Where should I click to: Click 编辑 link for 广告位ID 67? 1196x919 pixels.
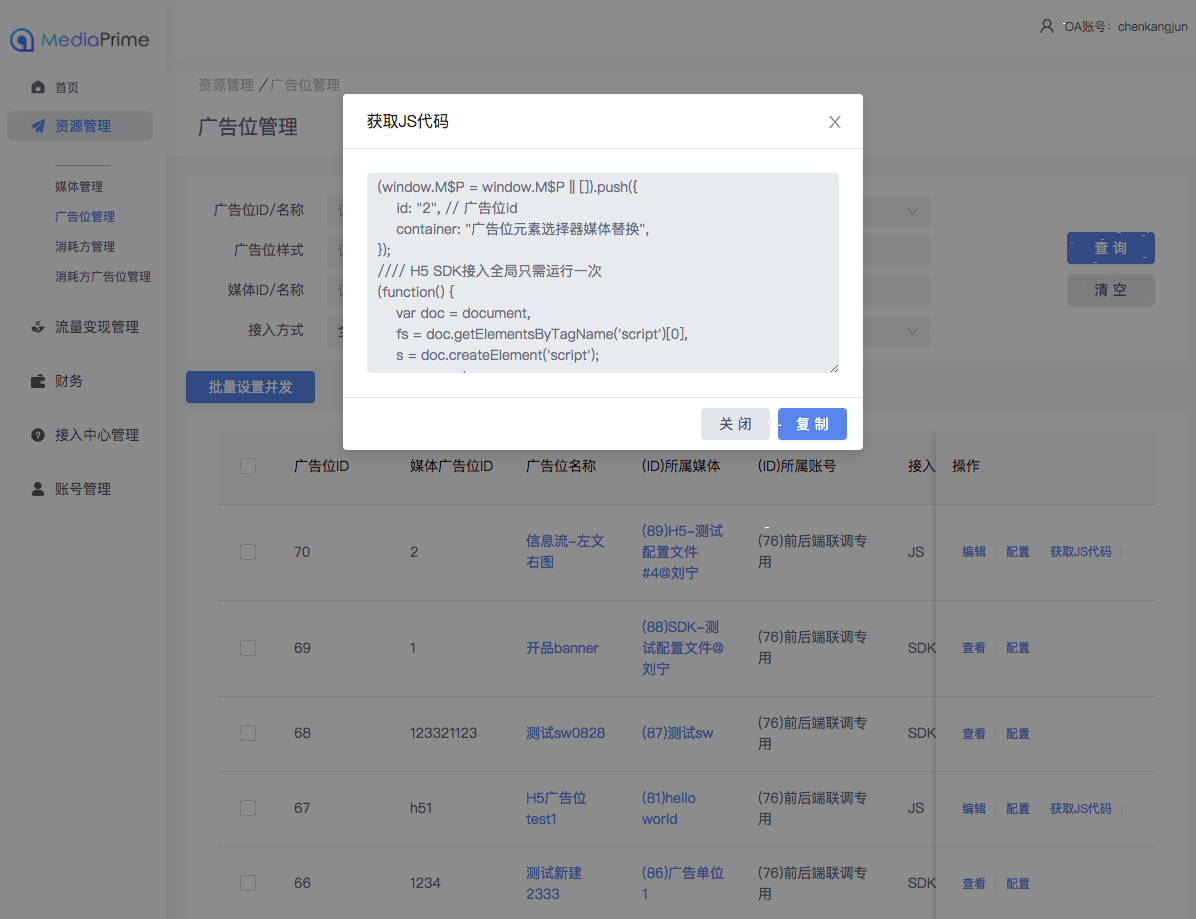[973, 808]
